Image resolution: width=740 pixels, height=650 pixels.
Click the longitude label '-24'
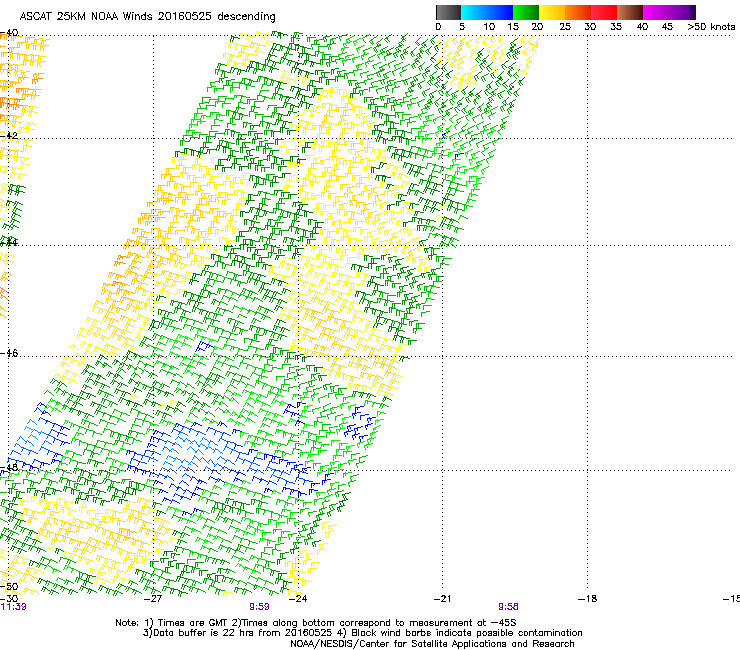tap(298, 599)
